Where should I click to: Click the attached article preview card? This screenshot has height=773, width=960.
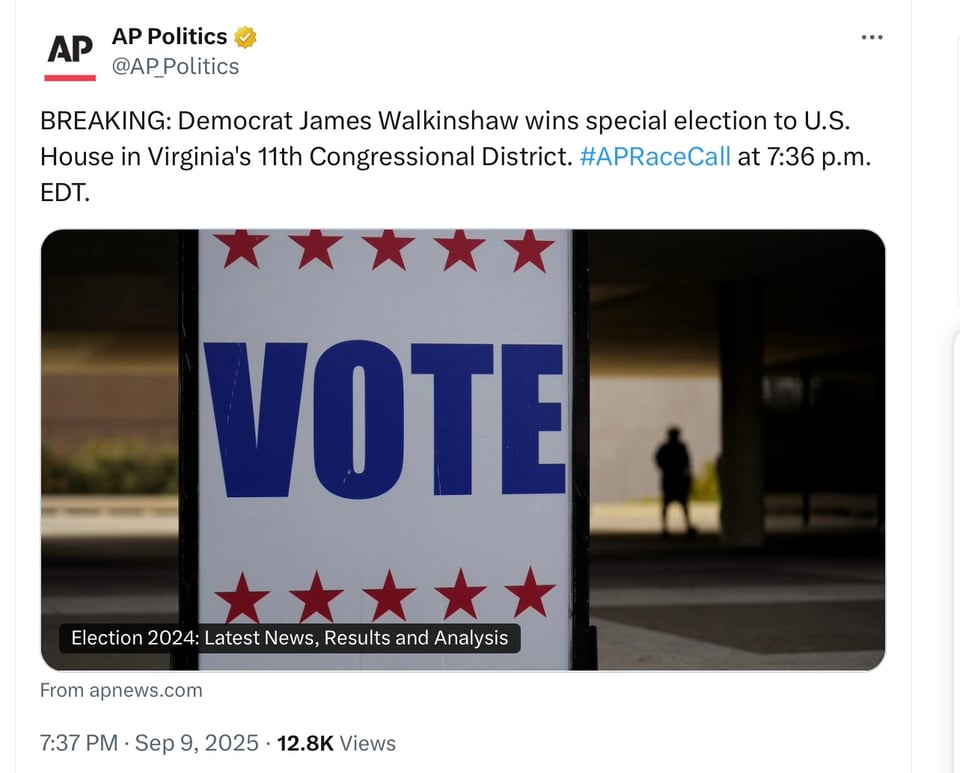[x=463, y=448]
